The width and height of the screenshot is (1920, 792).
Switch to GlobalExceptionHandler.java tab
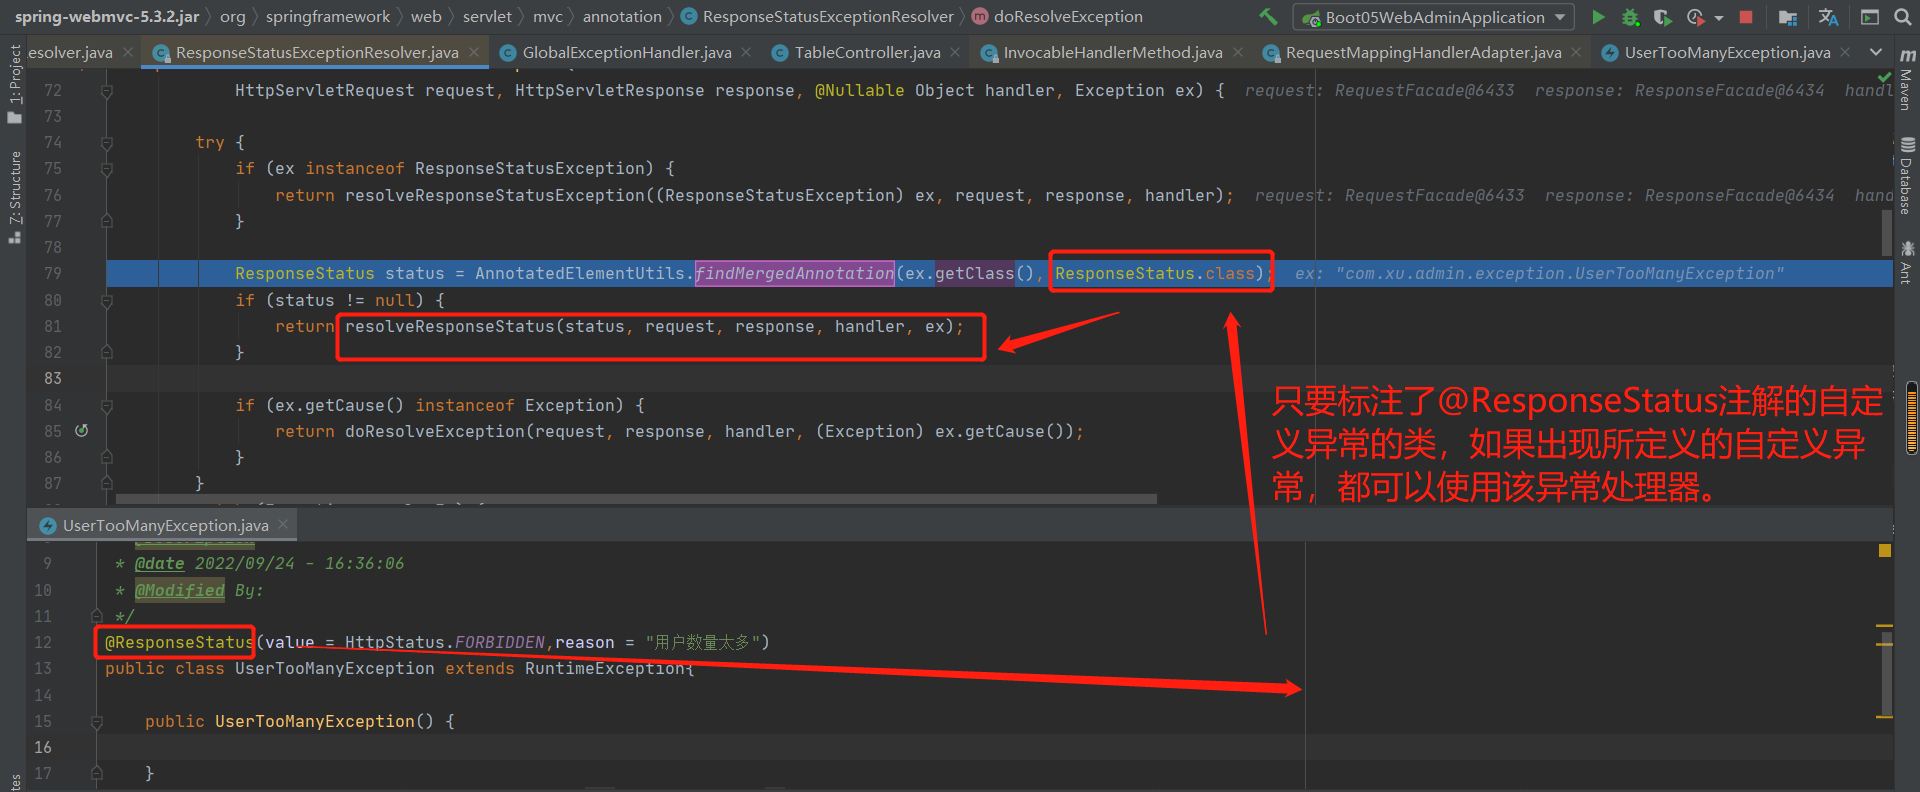(627, 52)
